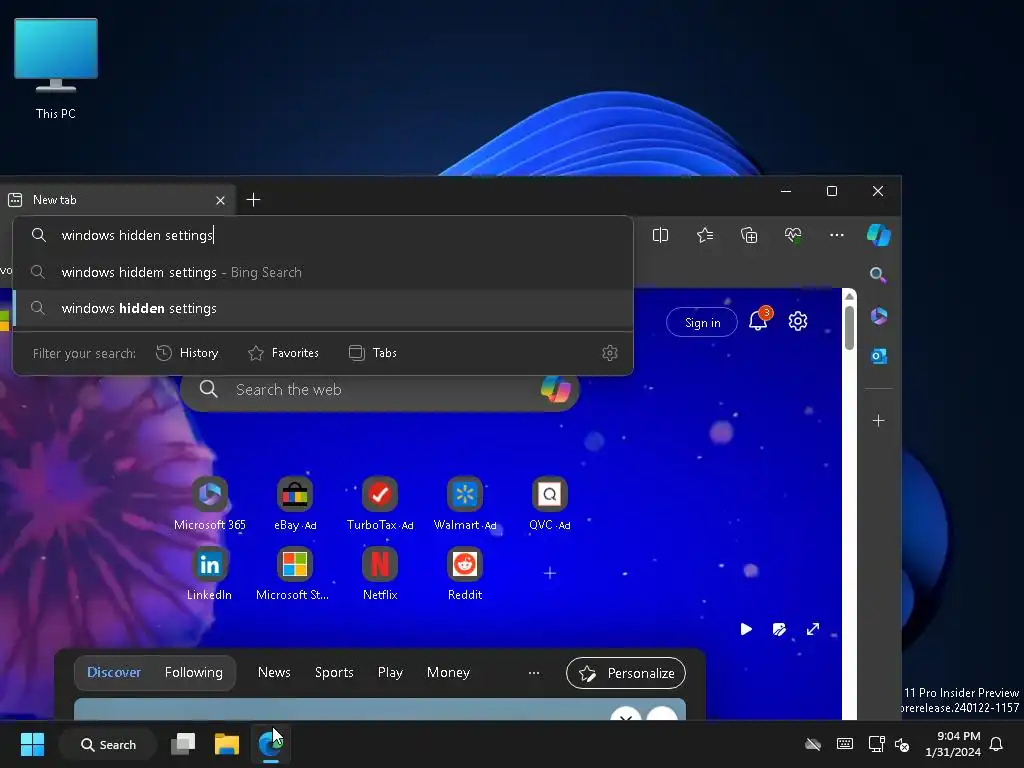Image resolution: width=1024 pixels, height=768 pixels.
Task: Open the Favorites star toolbar icon
Action: tap(705, 235)
